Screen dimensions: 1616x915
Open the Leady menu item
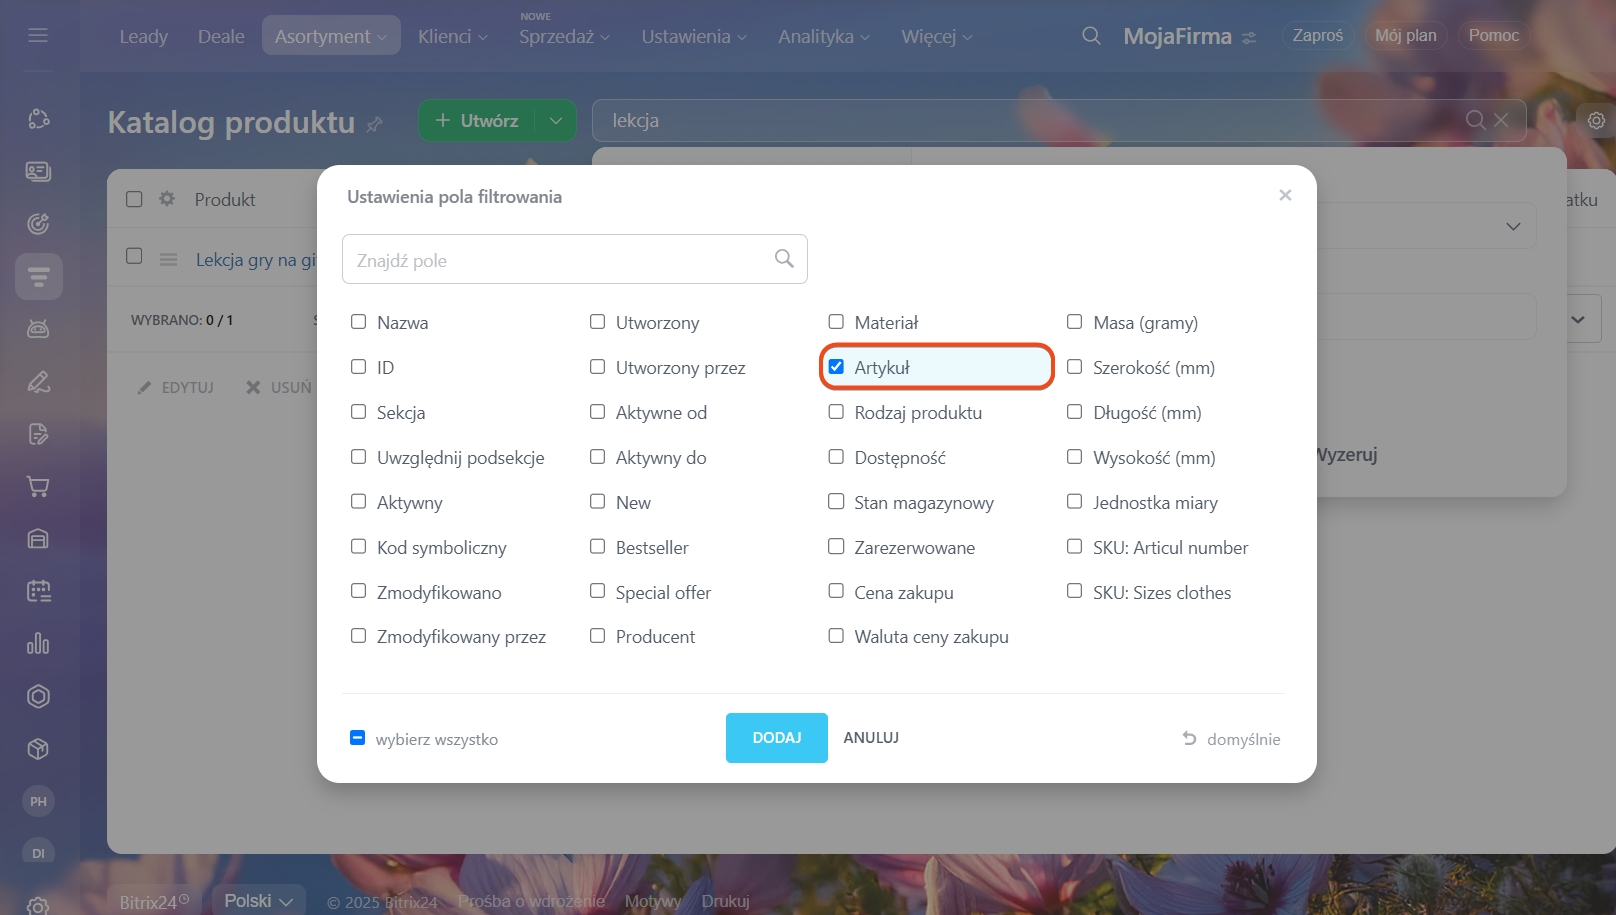pos(144,36)
